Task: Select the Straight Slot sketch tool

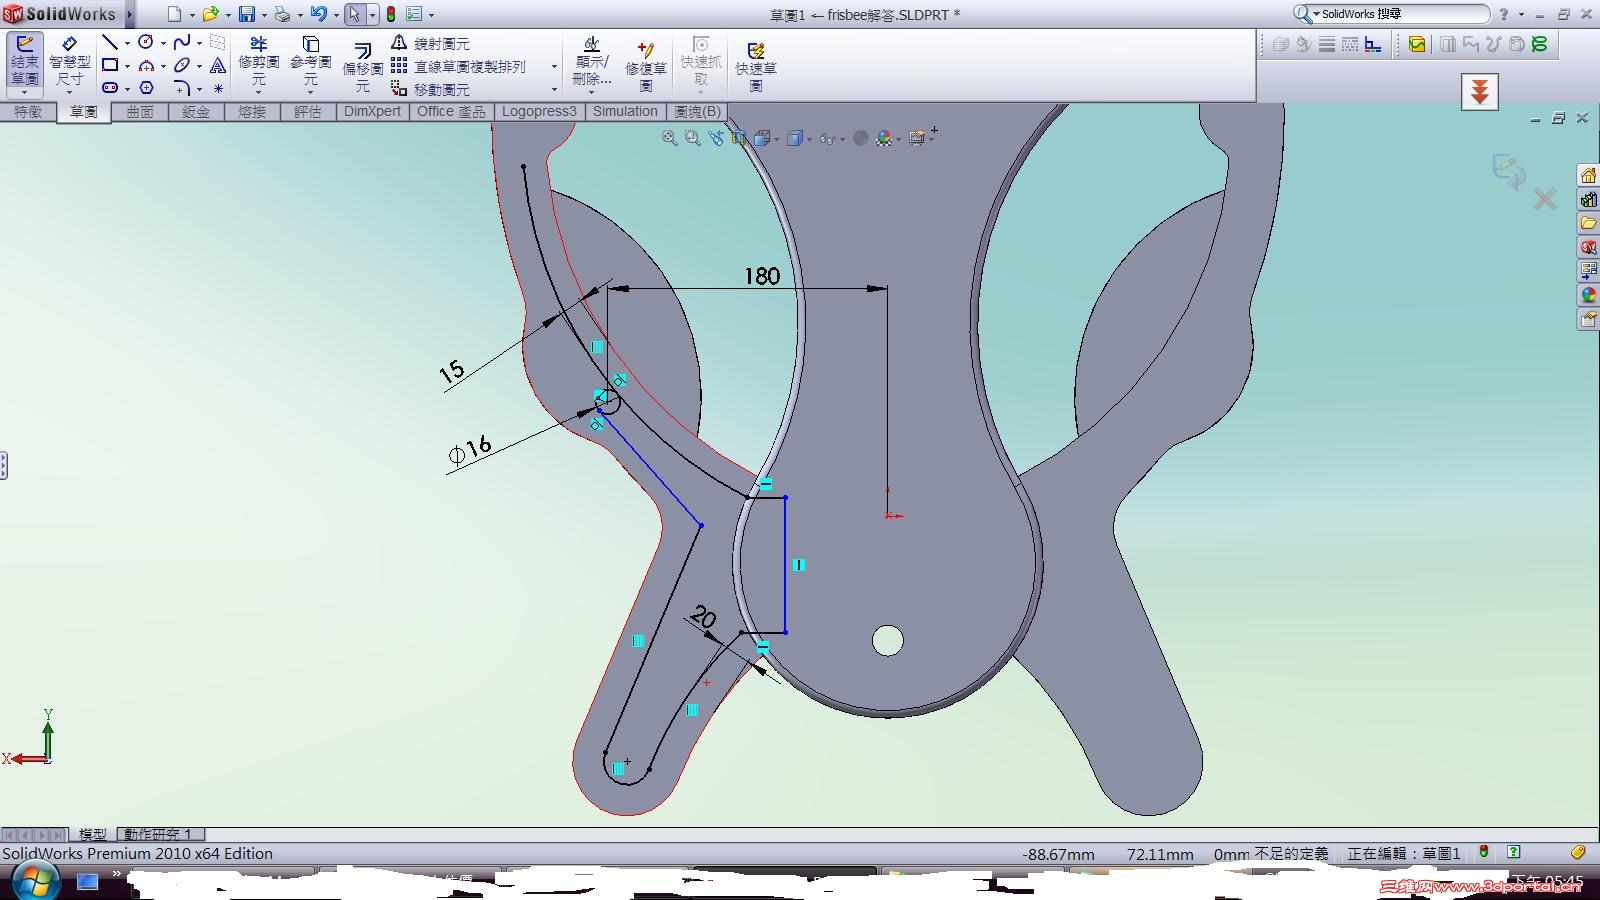Action: pyautogui.click(x=110, y=88)
